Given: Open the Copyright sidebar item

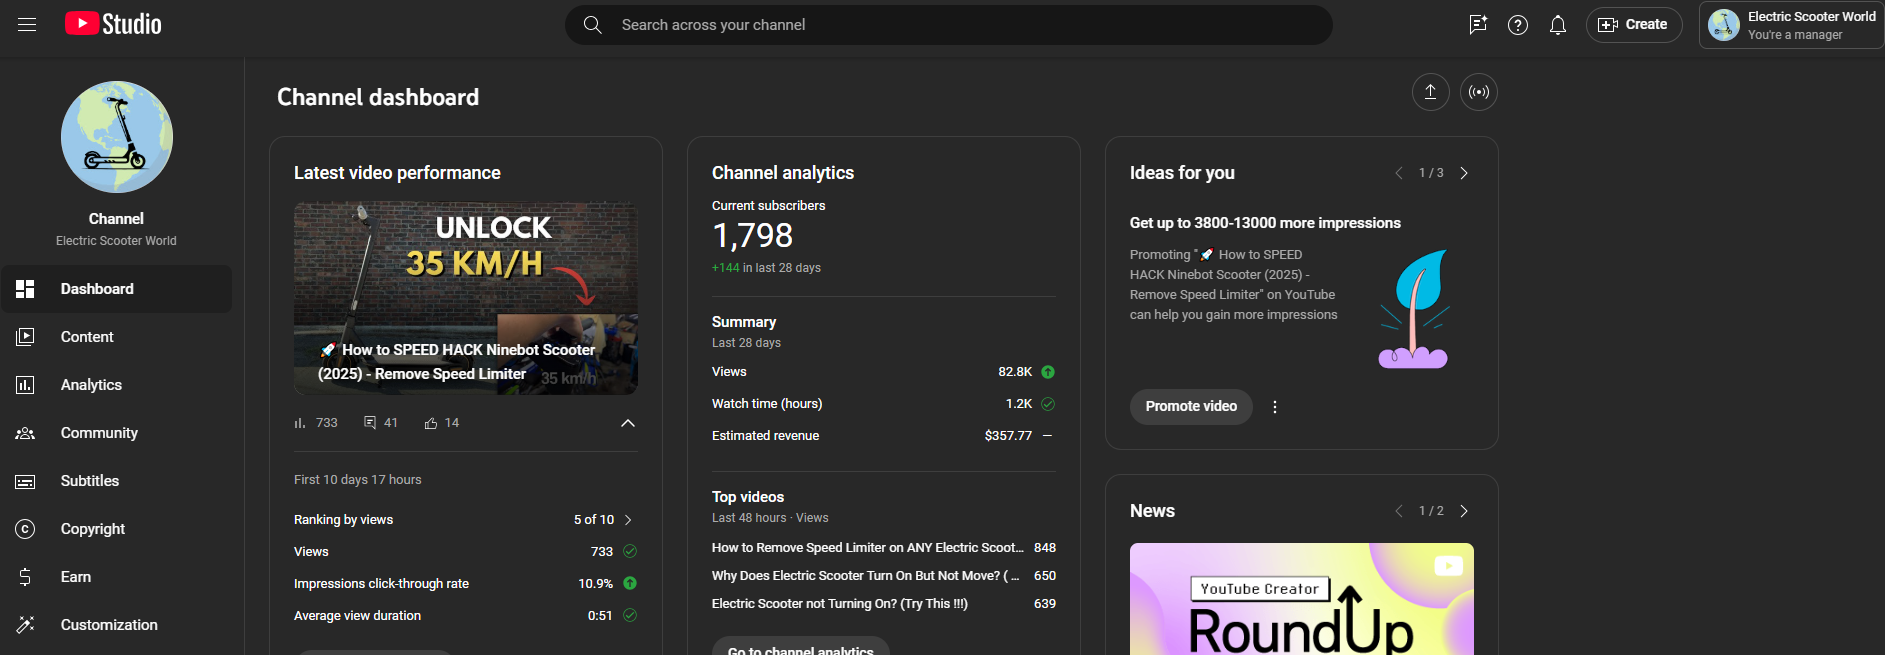Looking at the screenshot, I should [117, 529].
